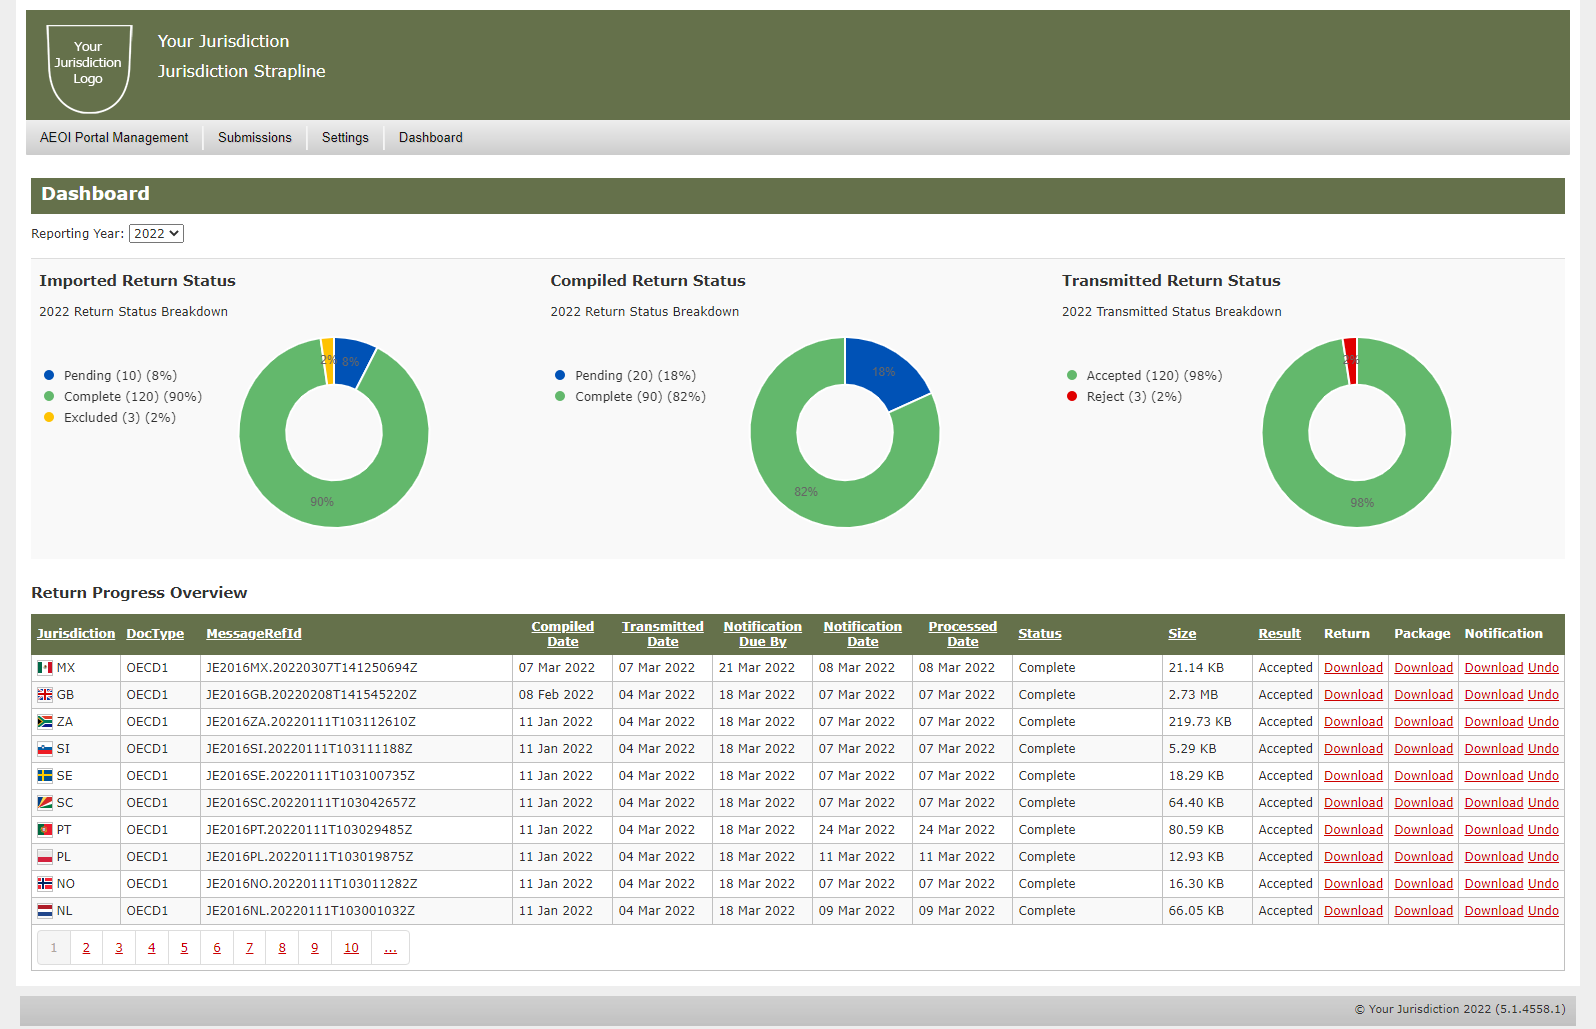
Task: Download the Notification for NO row
Action: pyautogui.click(x=1494, y=884)
